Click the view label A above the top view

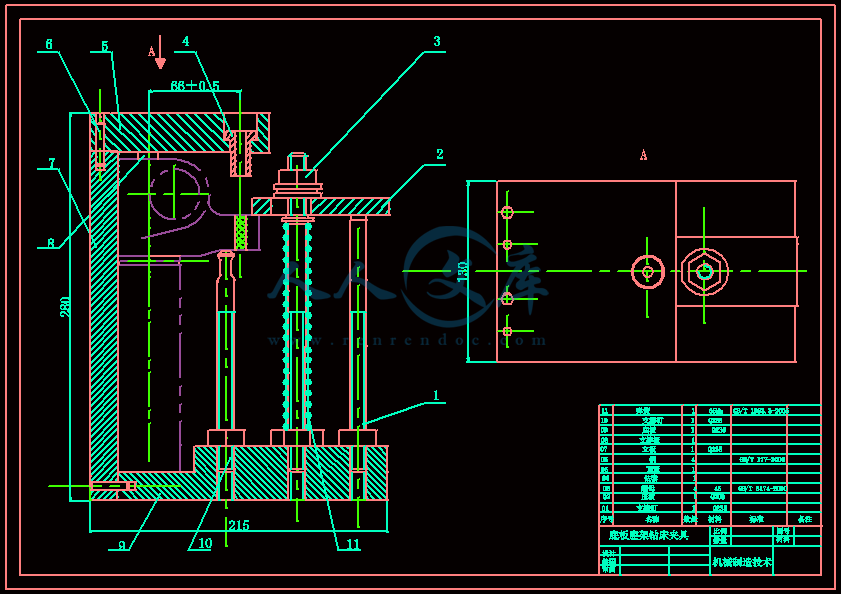pyautogui.click(x=644, y=155)
